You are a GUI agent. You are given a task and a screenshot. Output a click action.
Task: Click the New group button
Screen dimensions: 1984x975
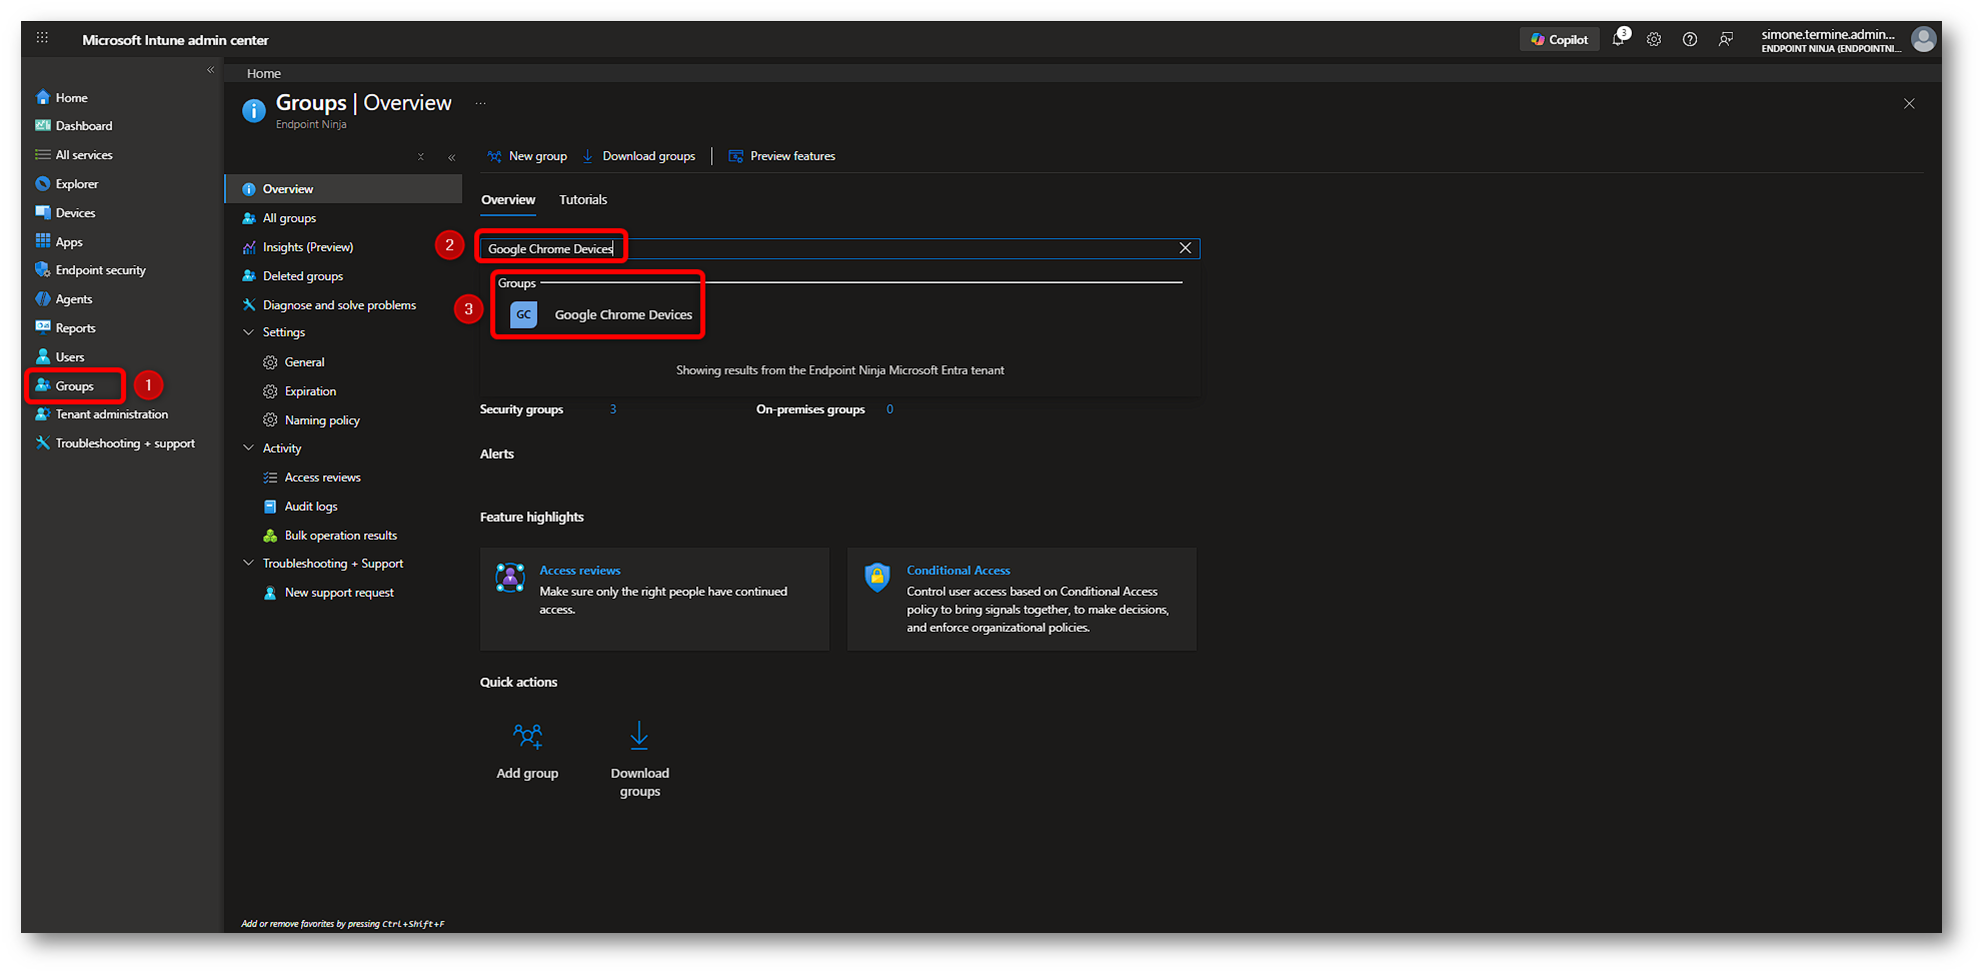[527, 156]
